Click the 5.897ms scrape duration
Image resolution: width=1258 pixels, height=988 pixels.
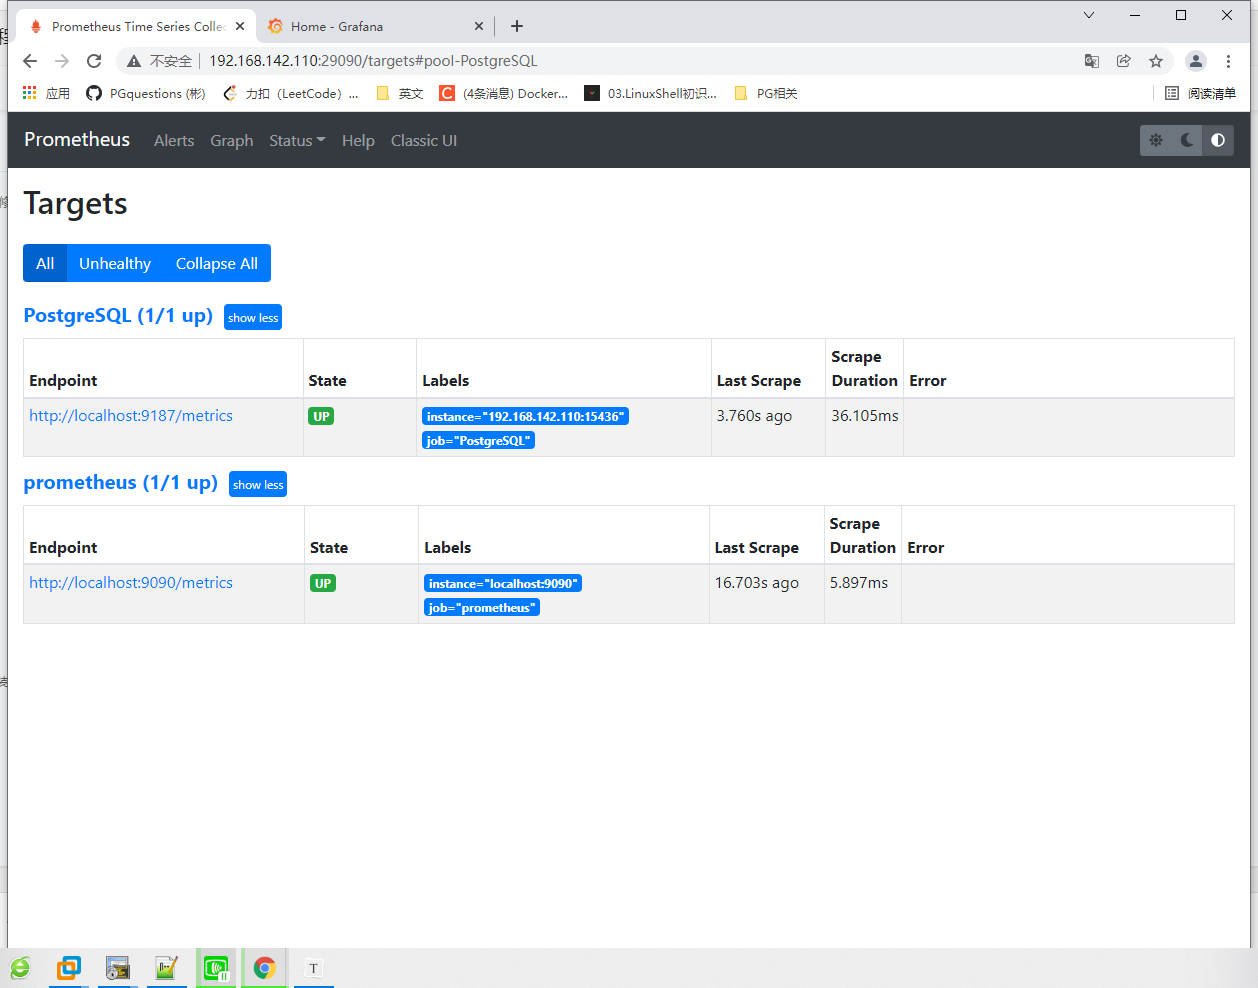(859, 583)
